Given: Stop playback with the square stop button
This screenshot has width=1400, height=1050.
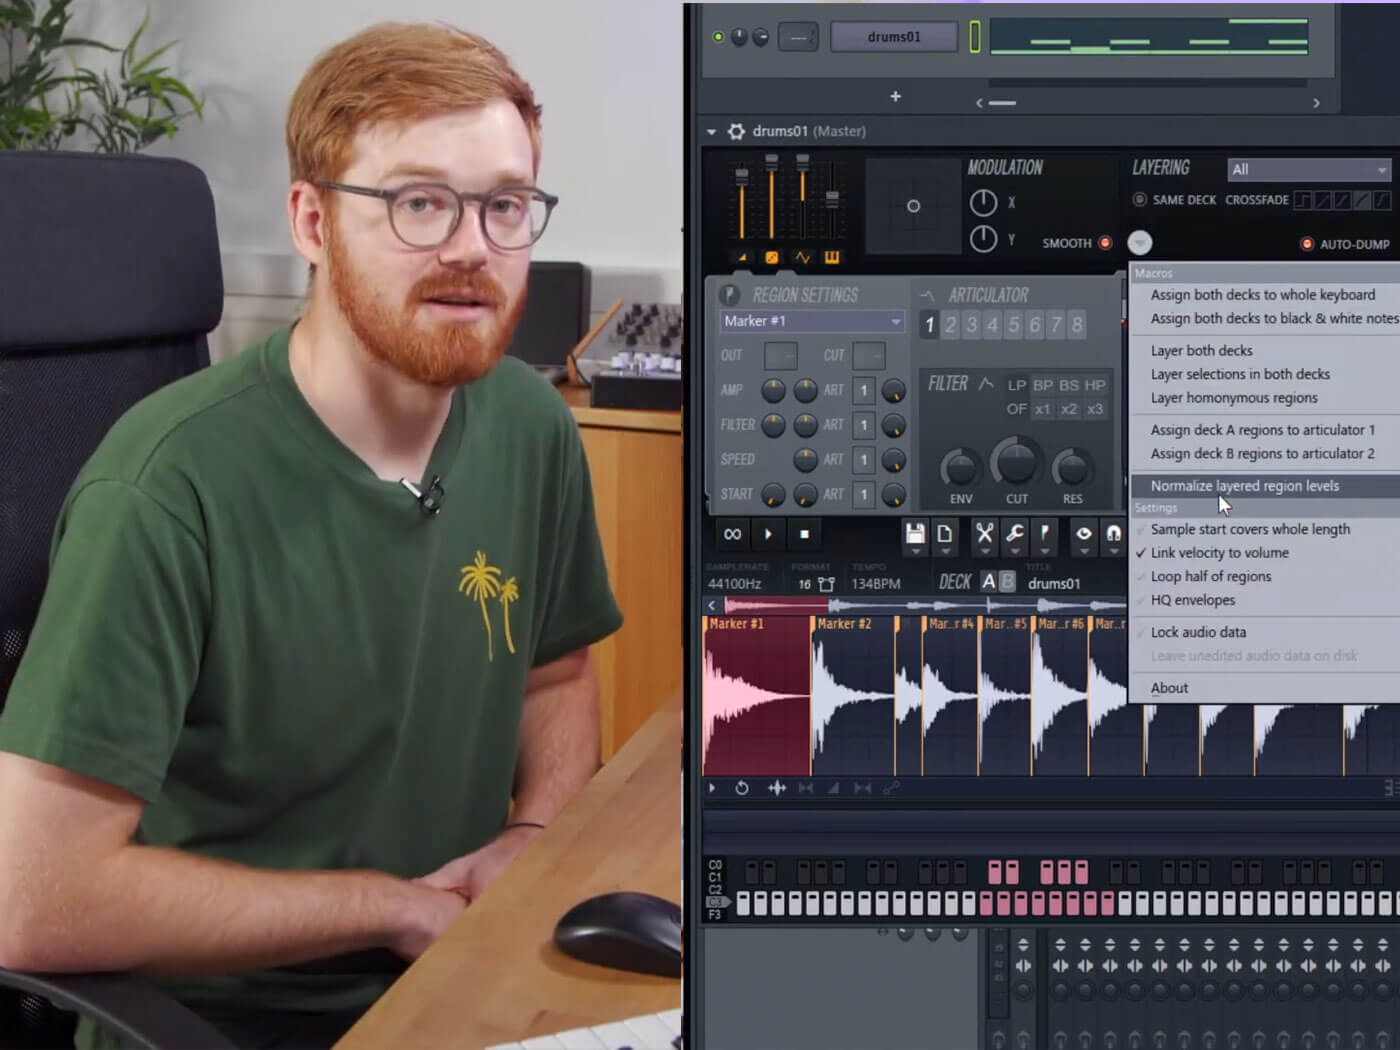Looking at the screenshot, I should coord(804,534).
